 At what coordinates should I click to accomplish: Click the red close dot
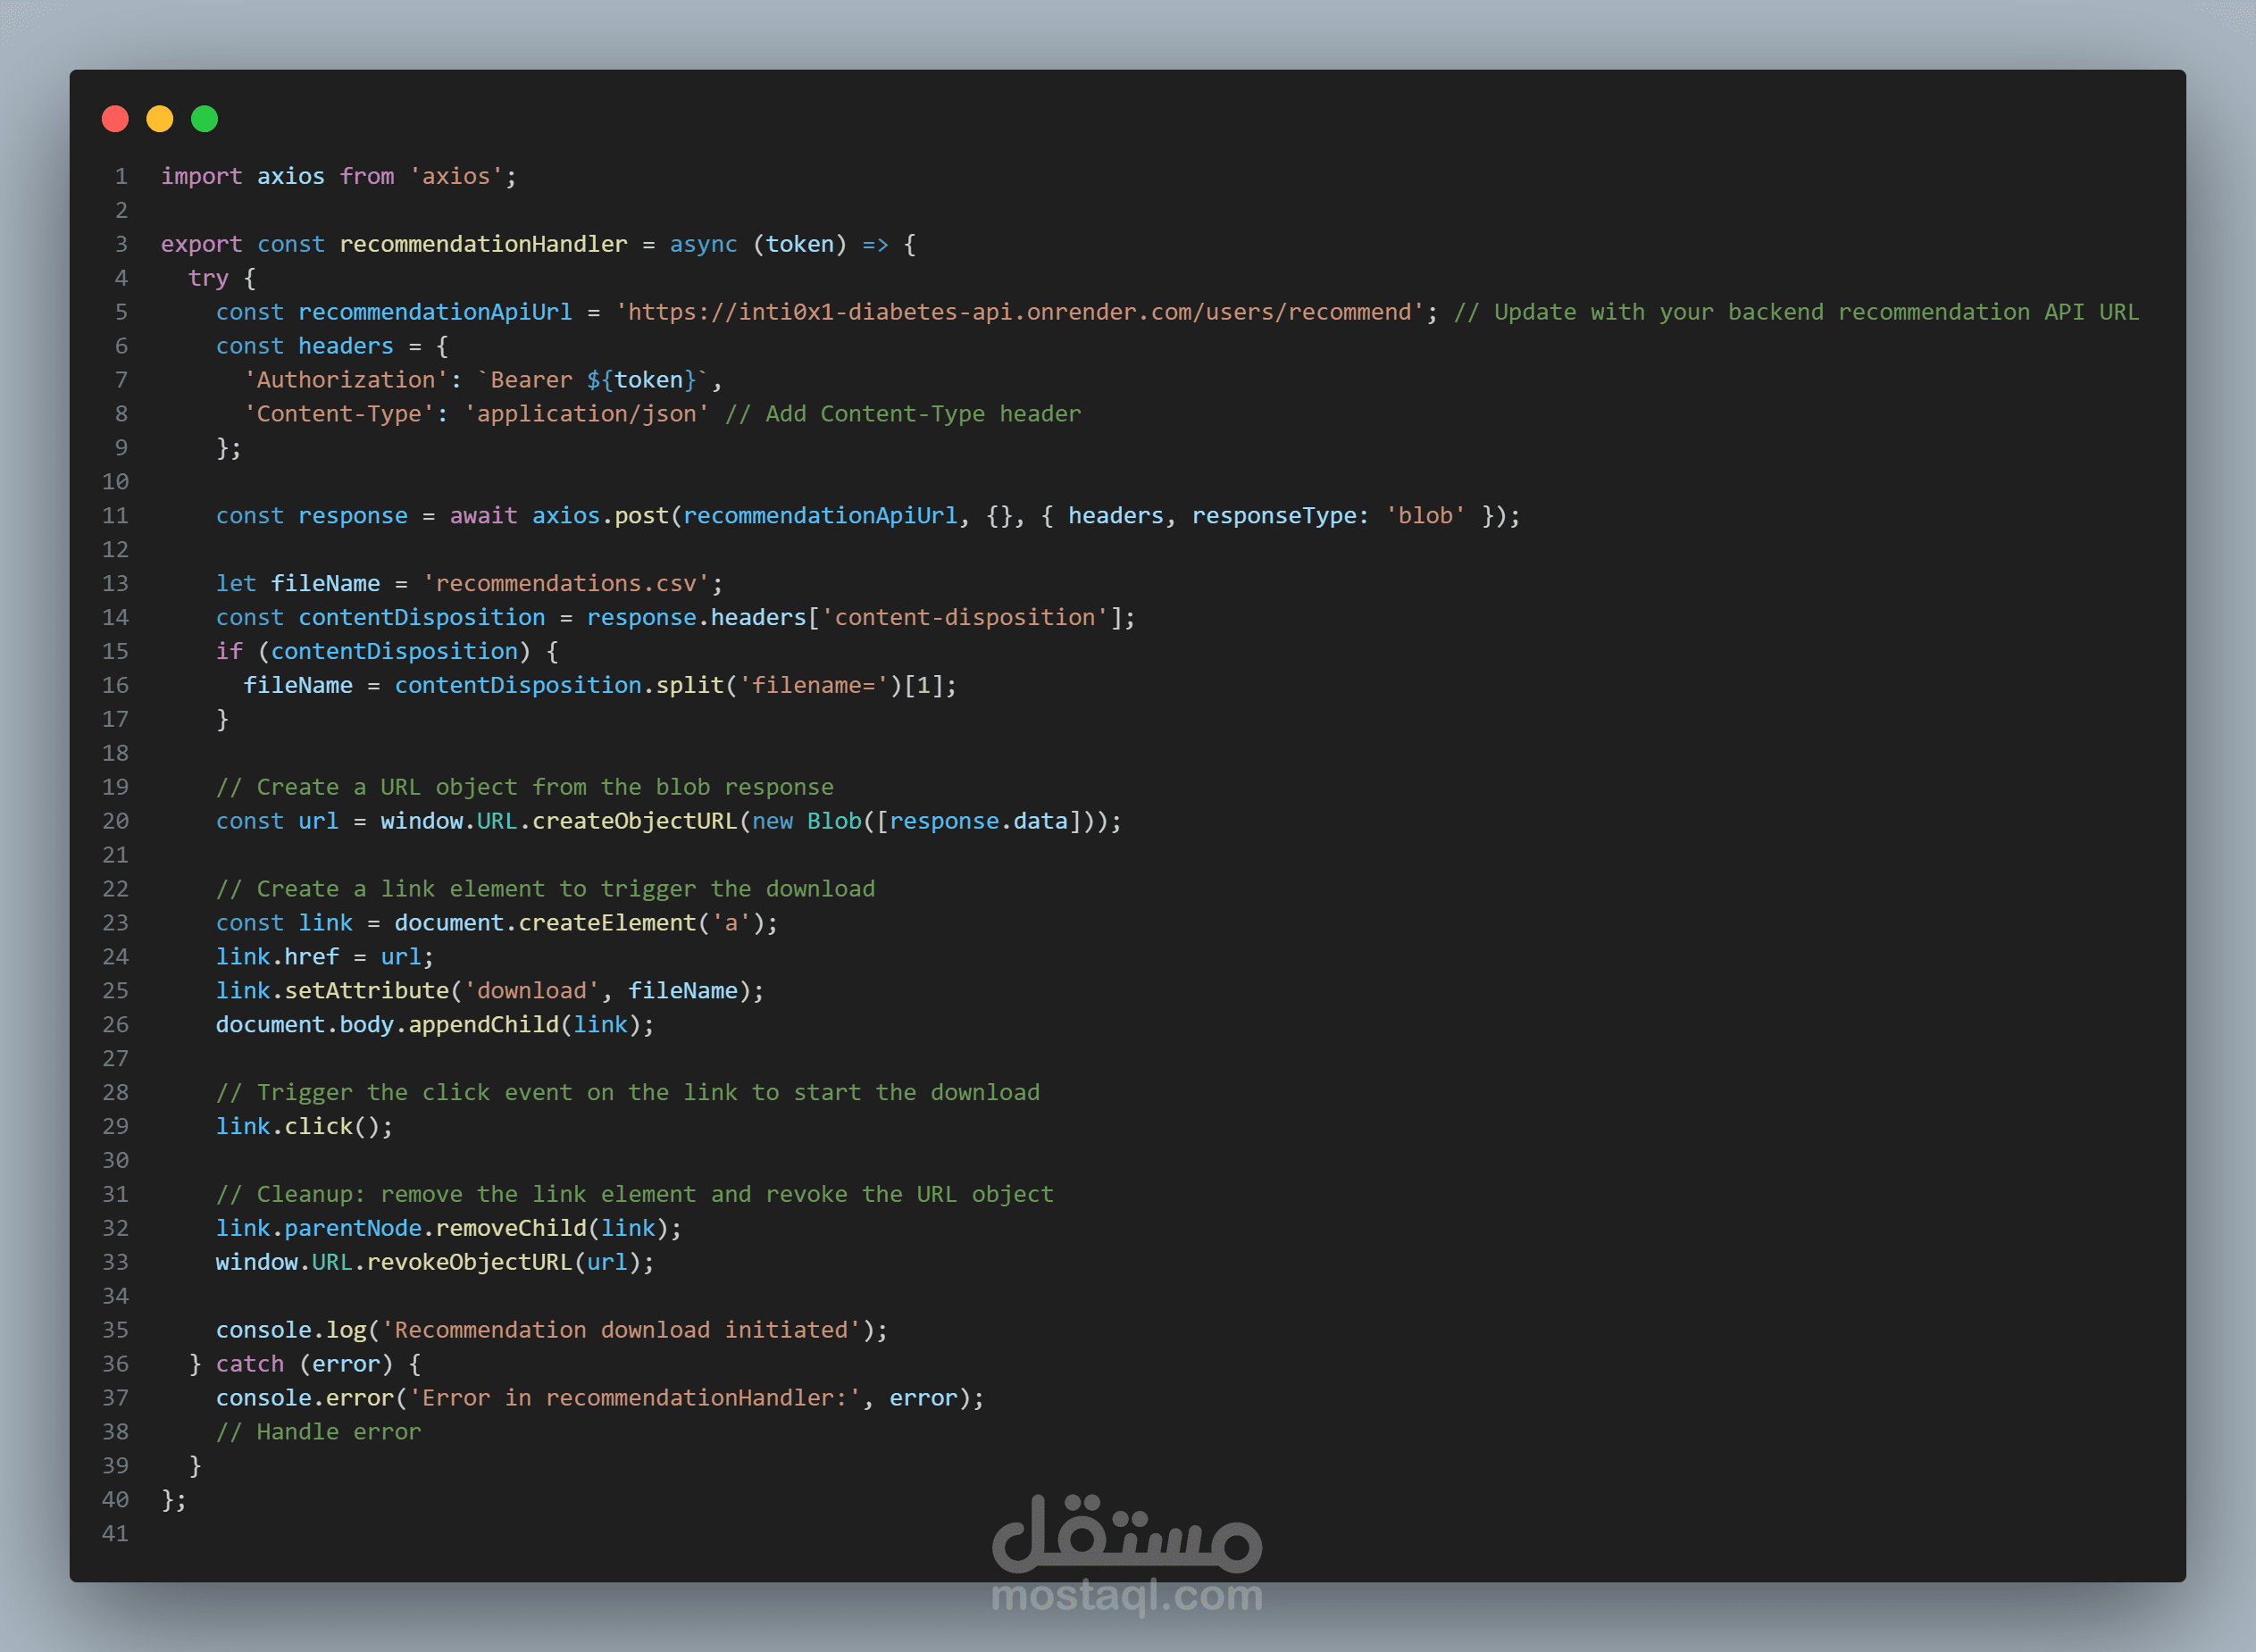pyautogui.click(x=115, y=119)
